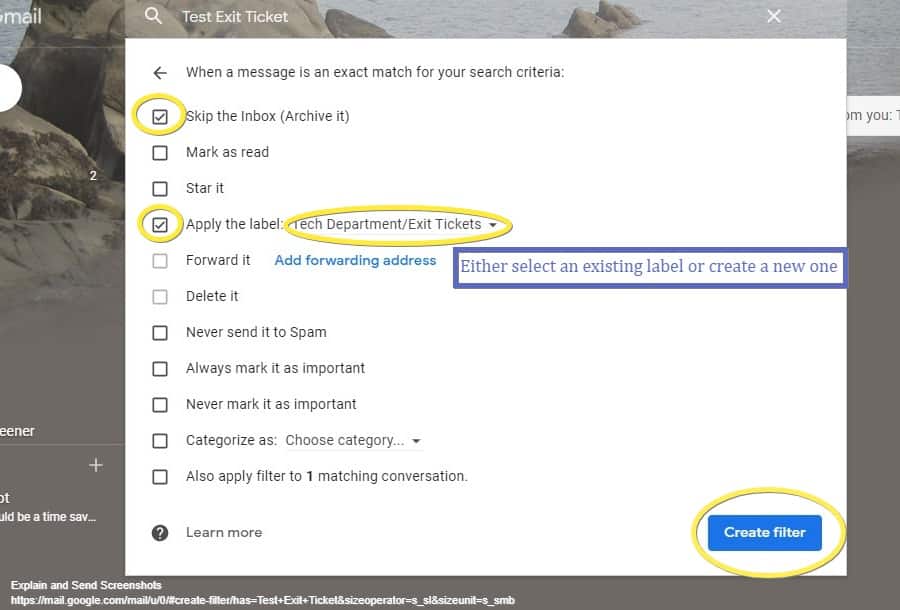
Task: Click the Create filter button
Action: [764, 533]
